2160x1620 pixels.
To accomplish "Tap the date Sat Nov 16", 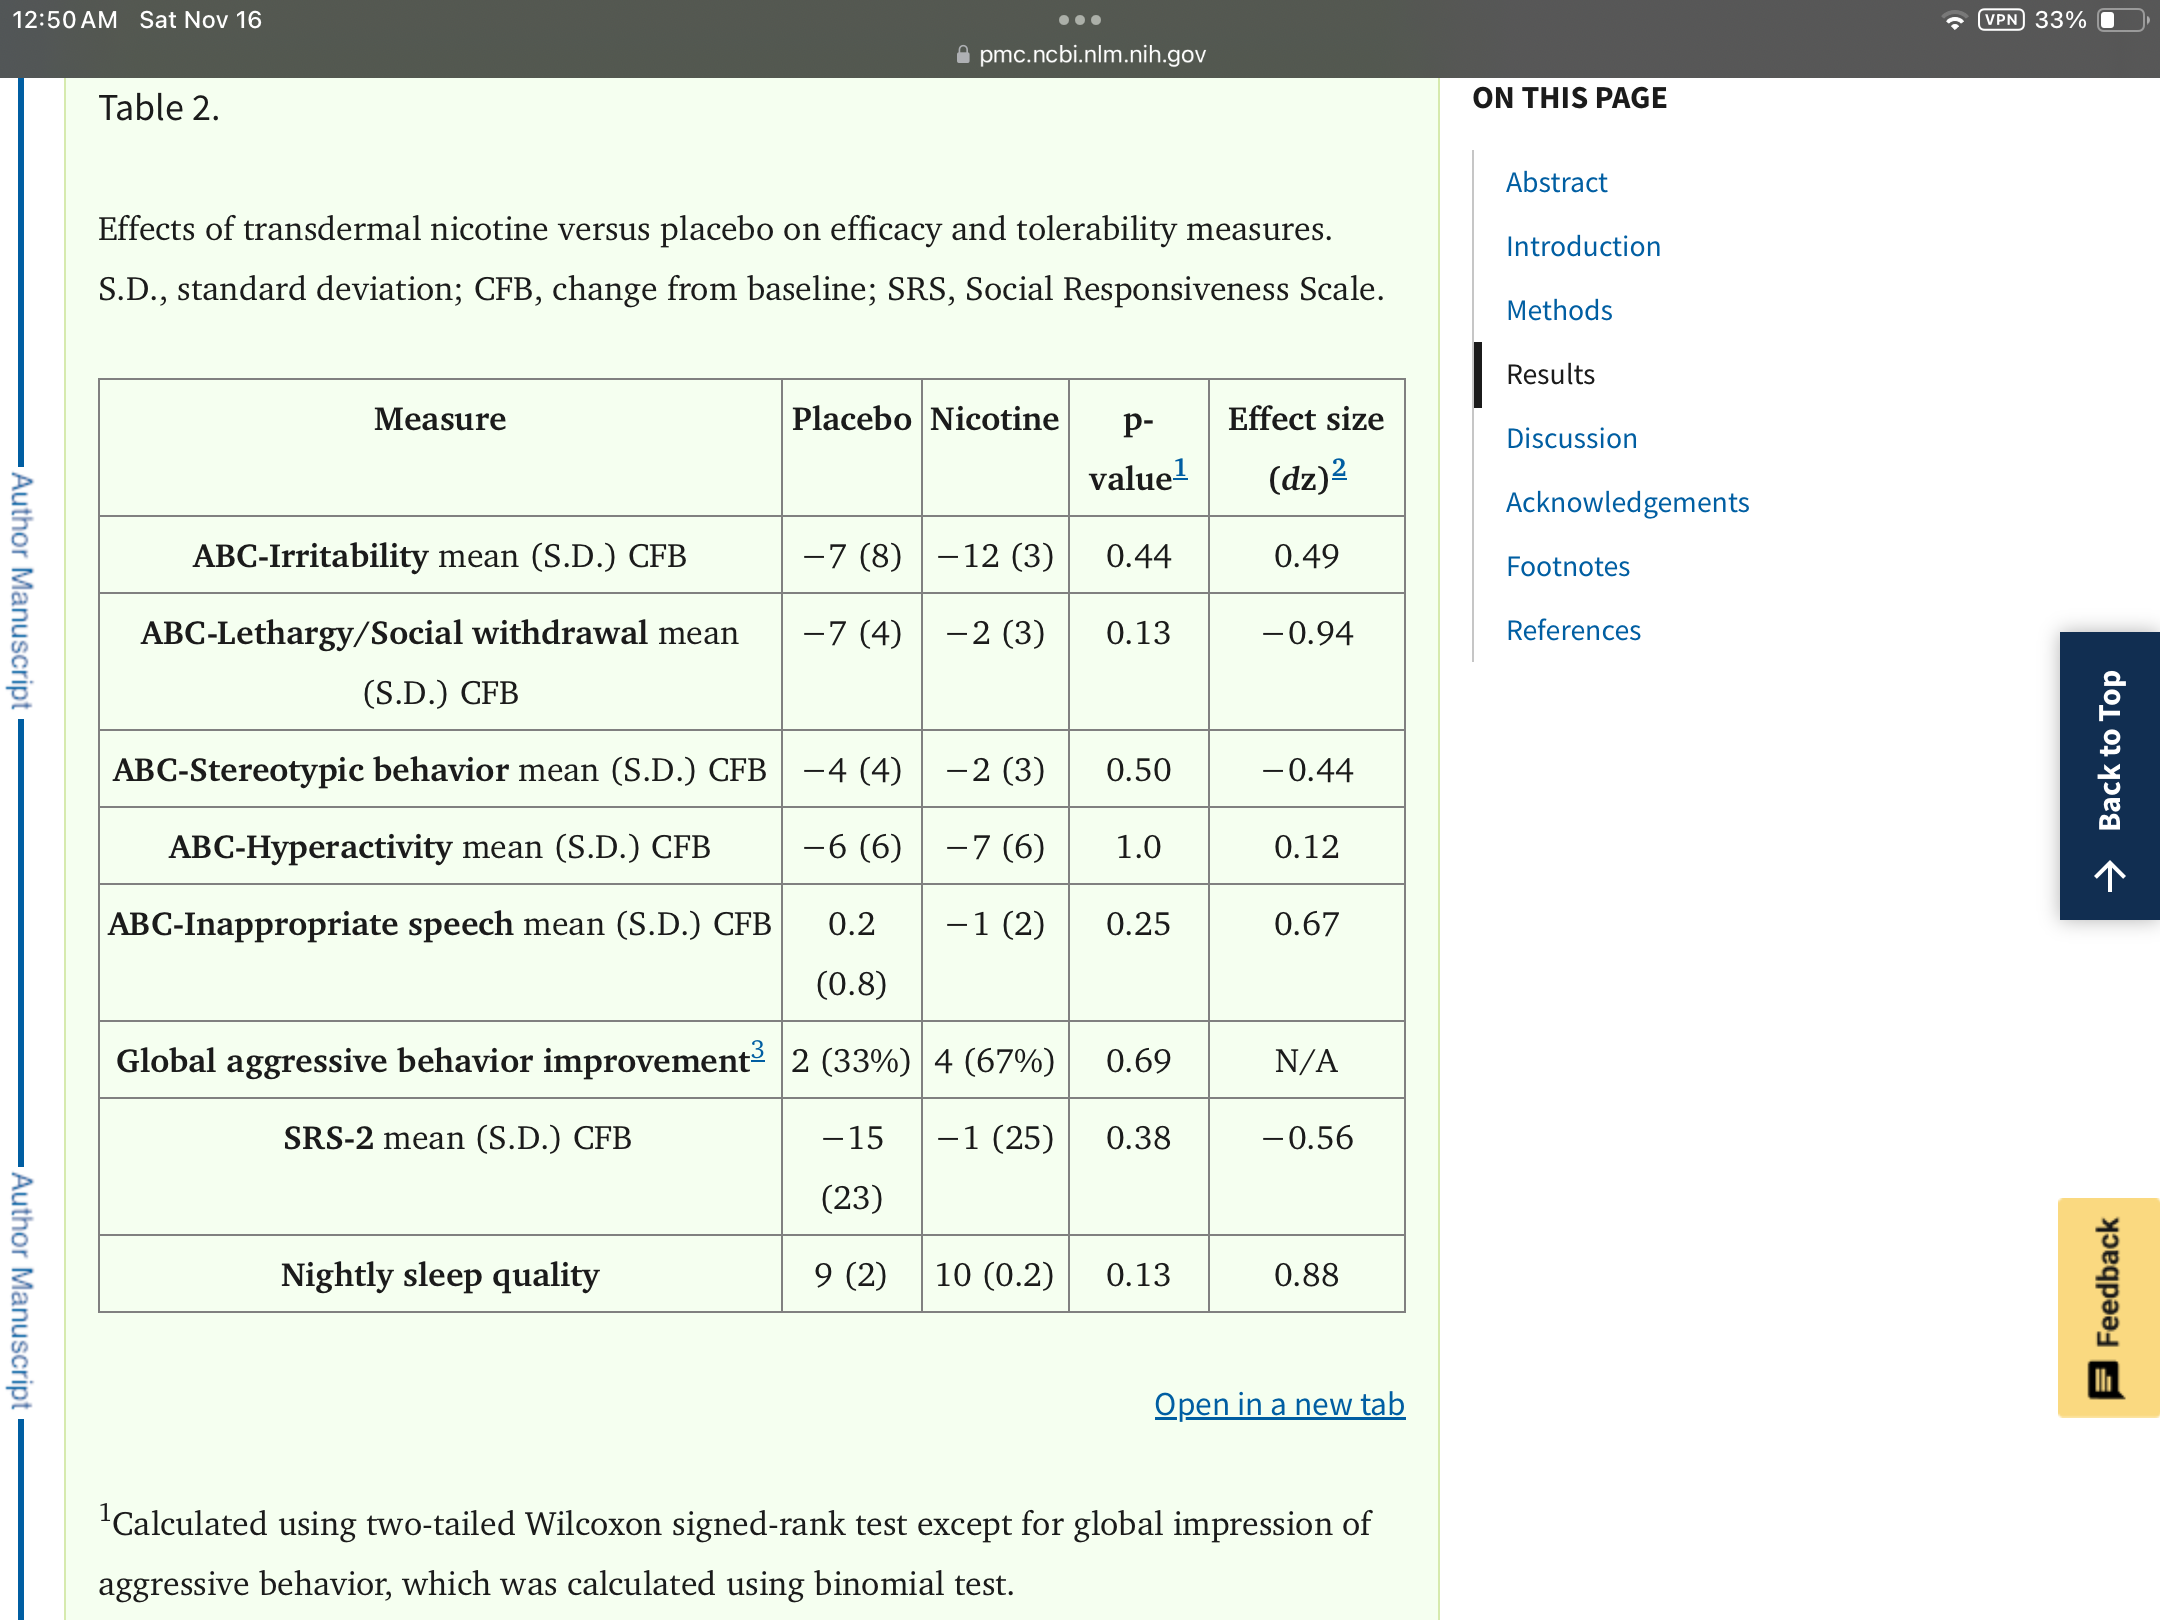I will (x=200, y=20).
